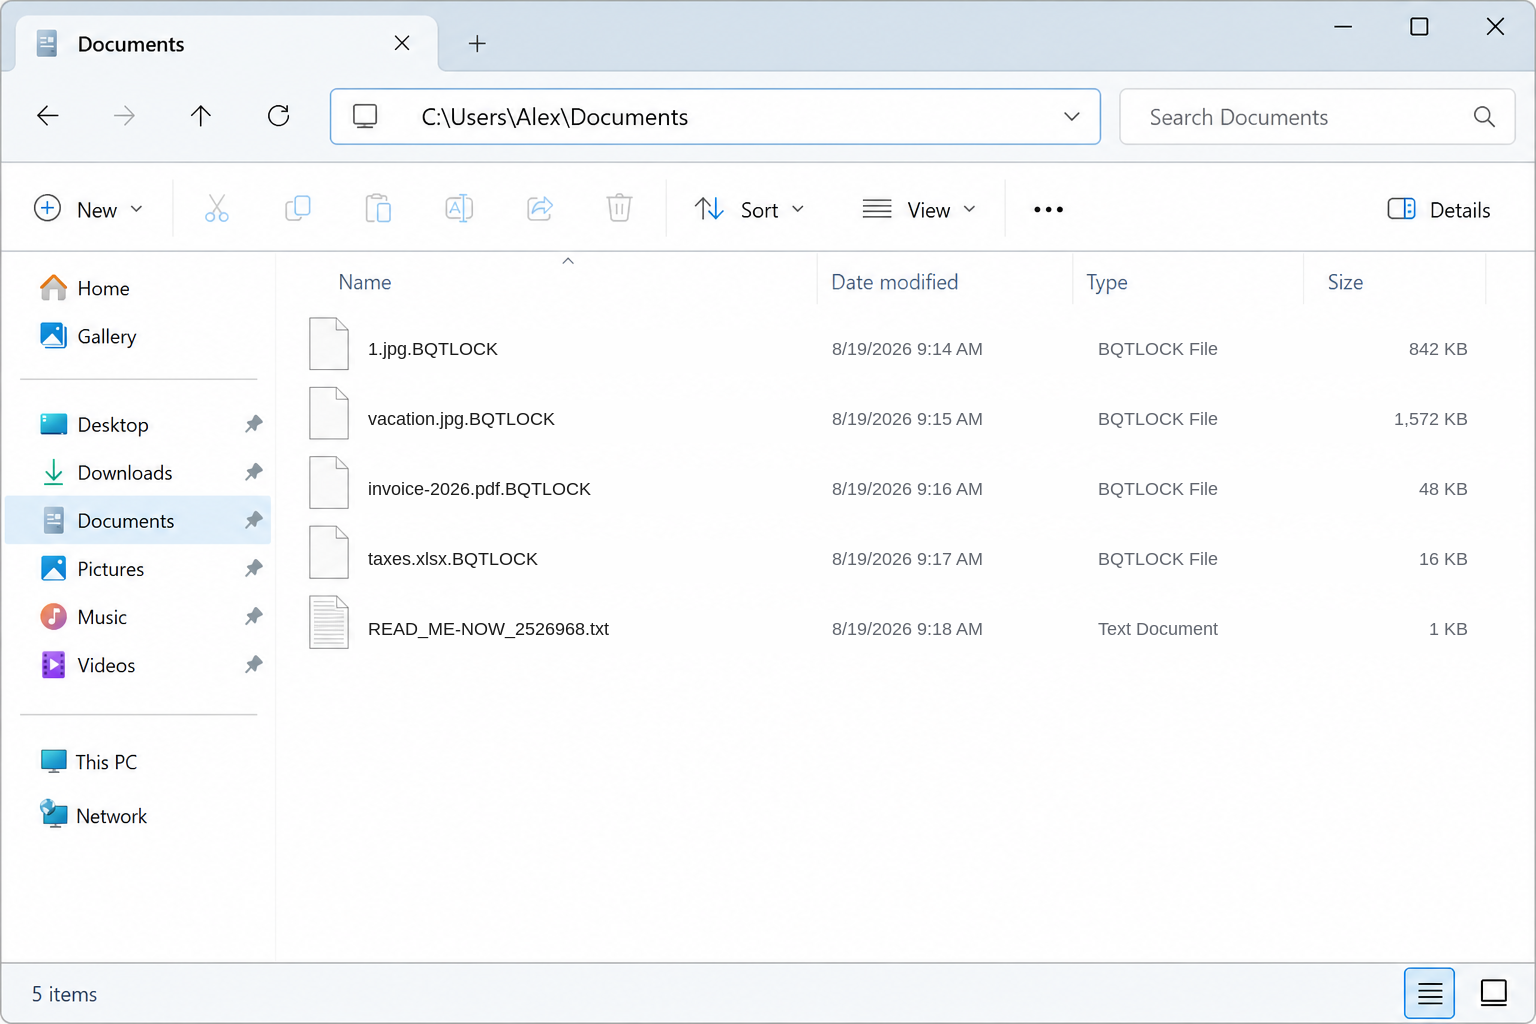Screen dimensions: 1536x1024
Task: Select the file name invoice-2026.pdf.BQTLOCK
Action: click(x=479, y=489)
